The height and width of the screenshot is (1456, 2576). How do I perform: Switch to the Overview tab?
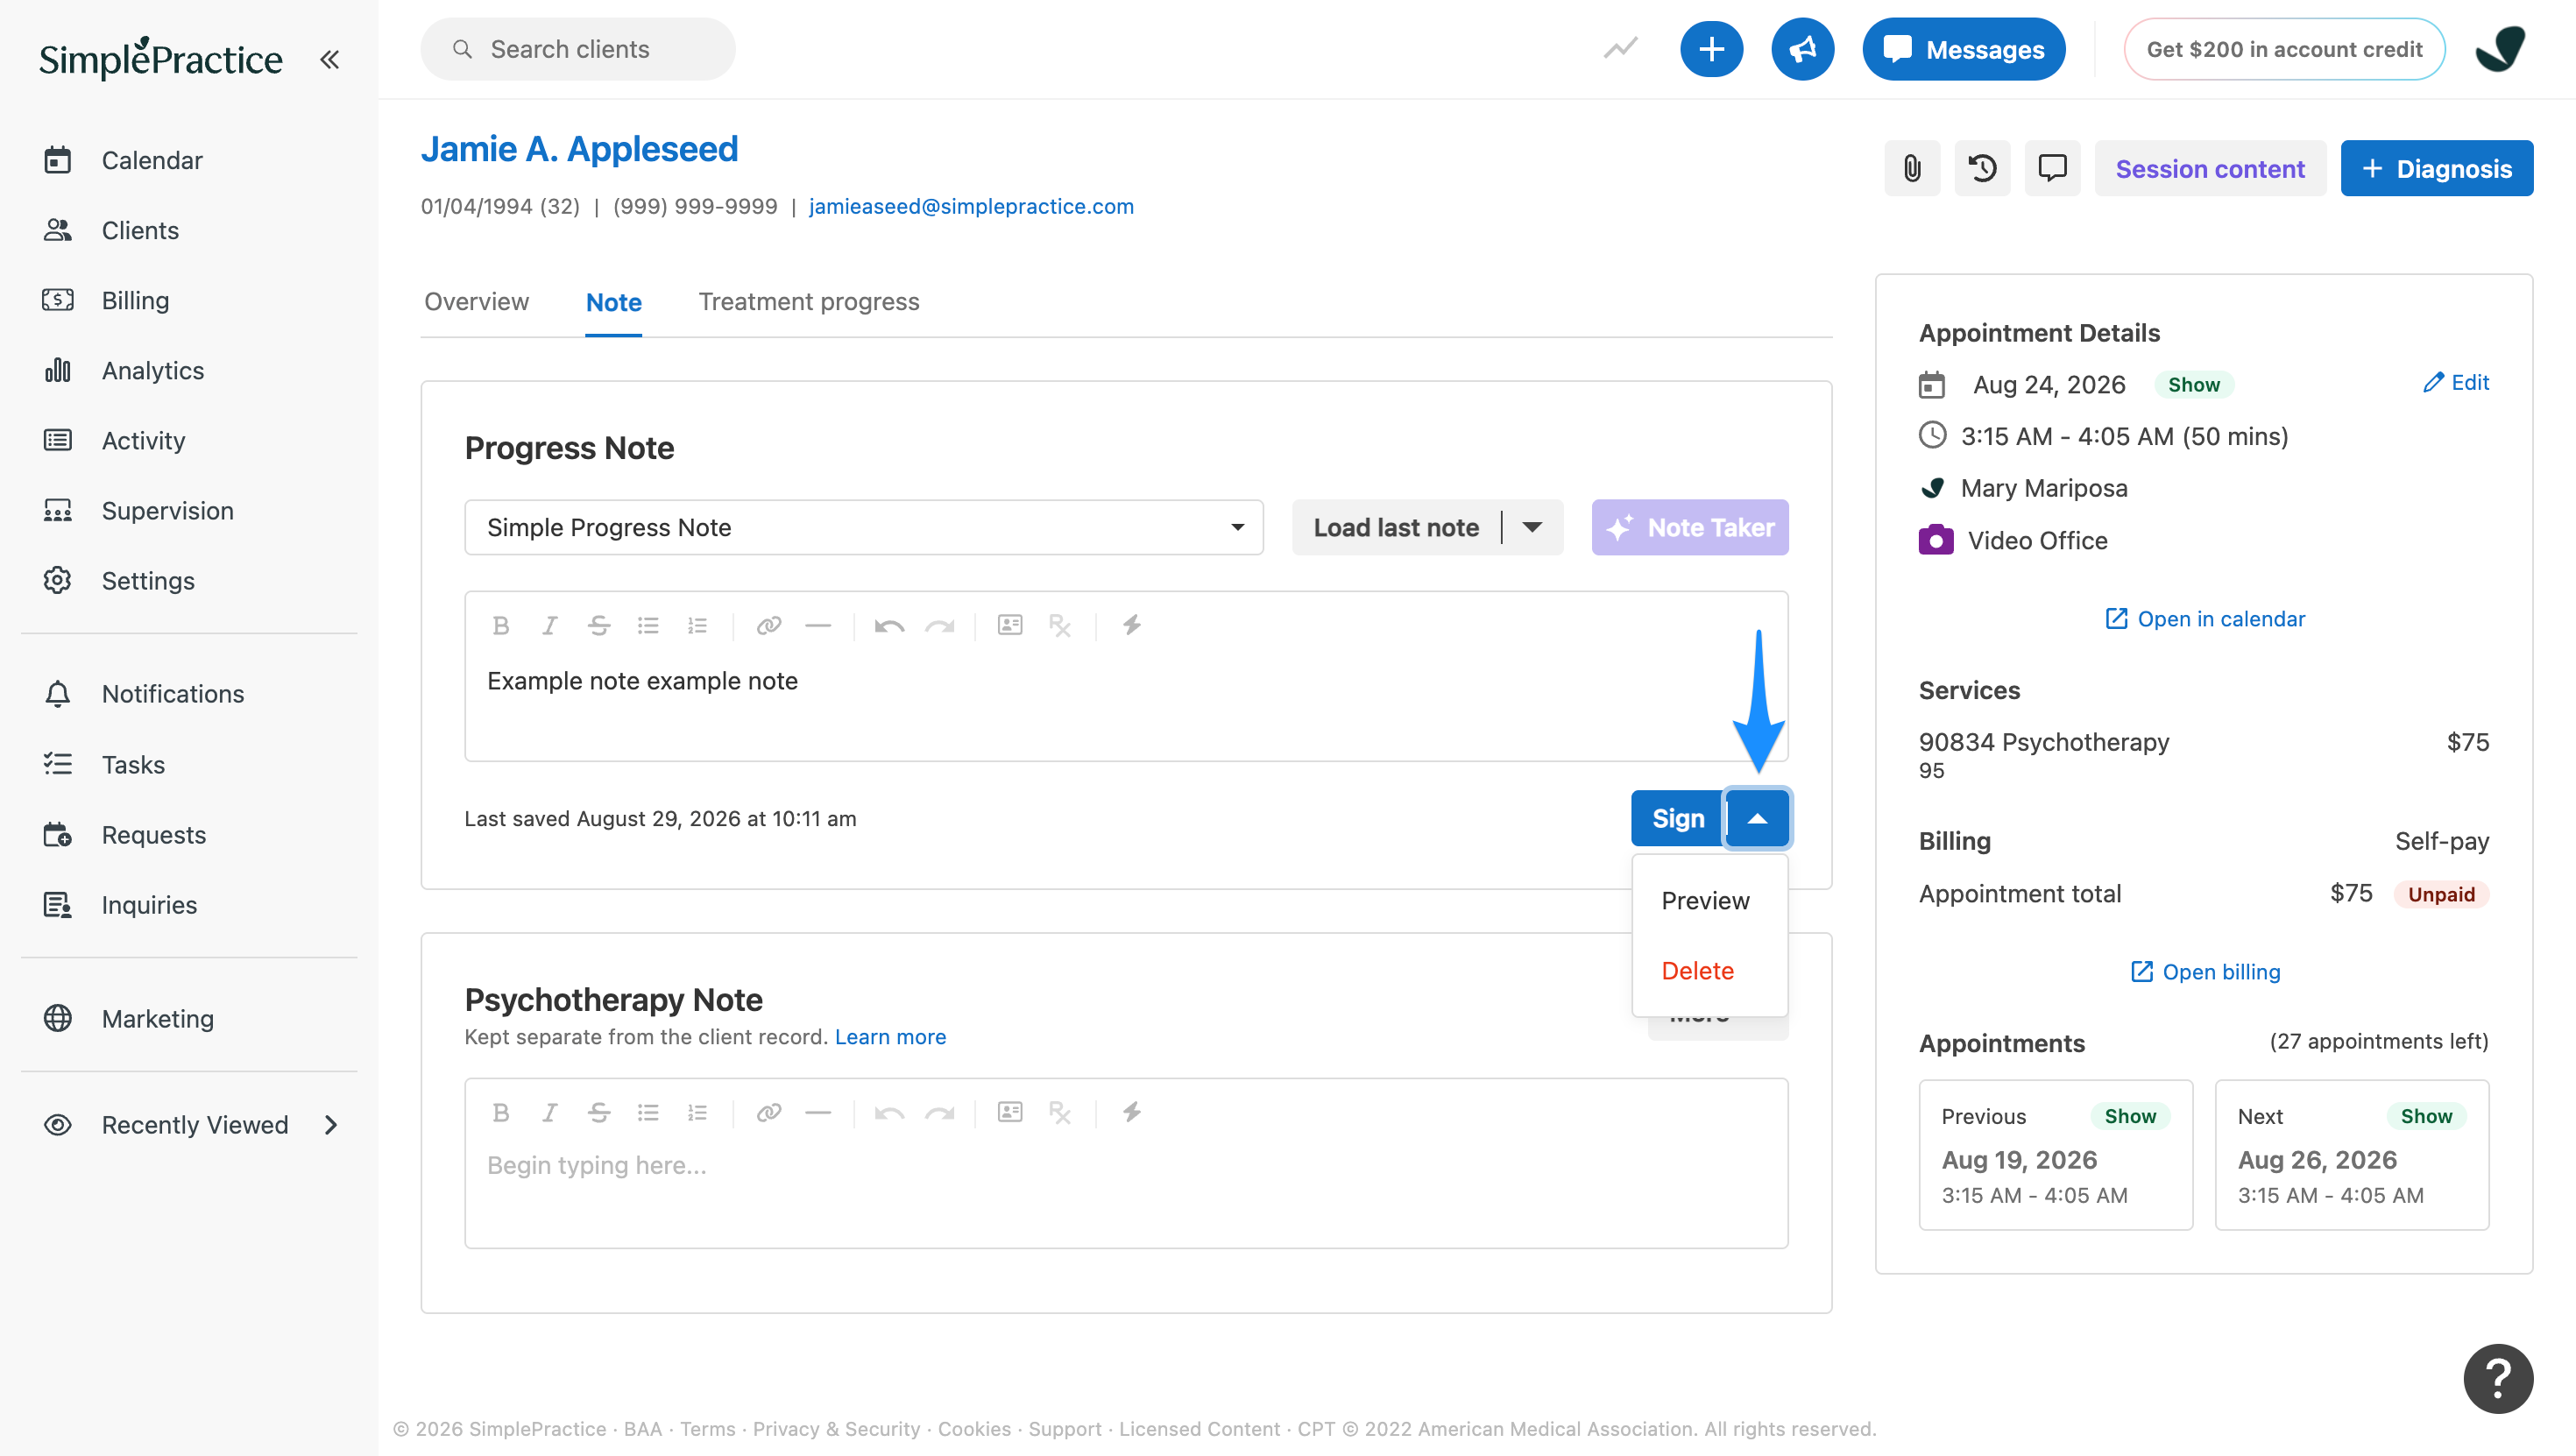(x=476, y=302)
